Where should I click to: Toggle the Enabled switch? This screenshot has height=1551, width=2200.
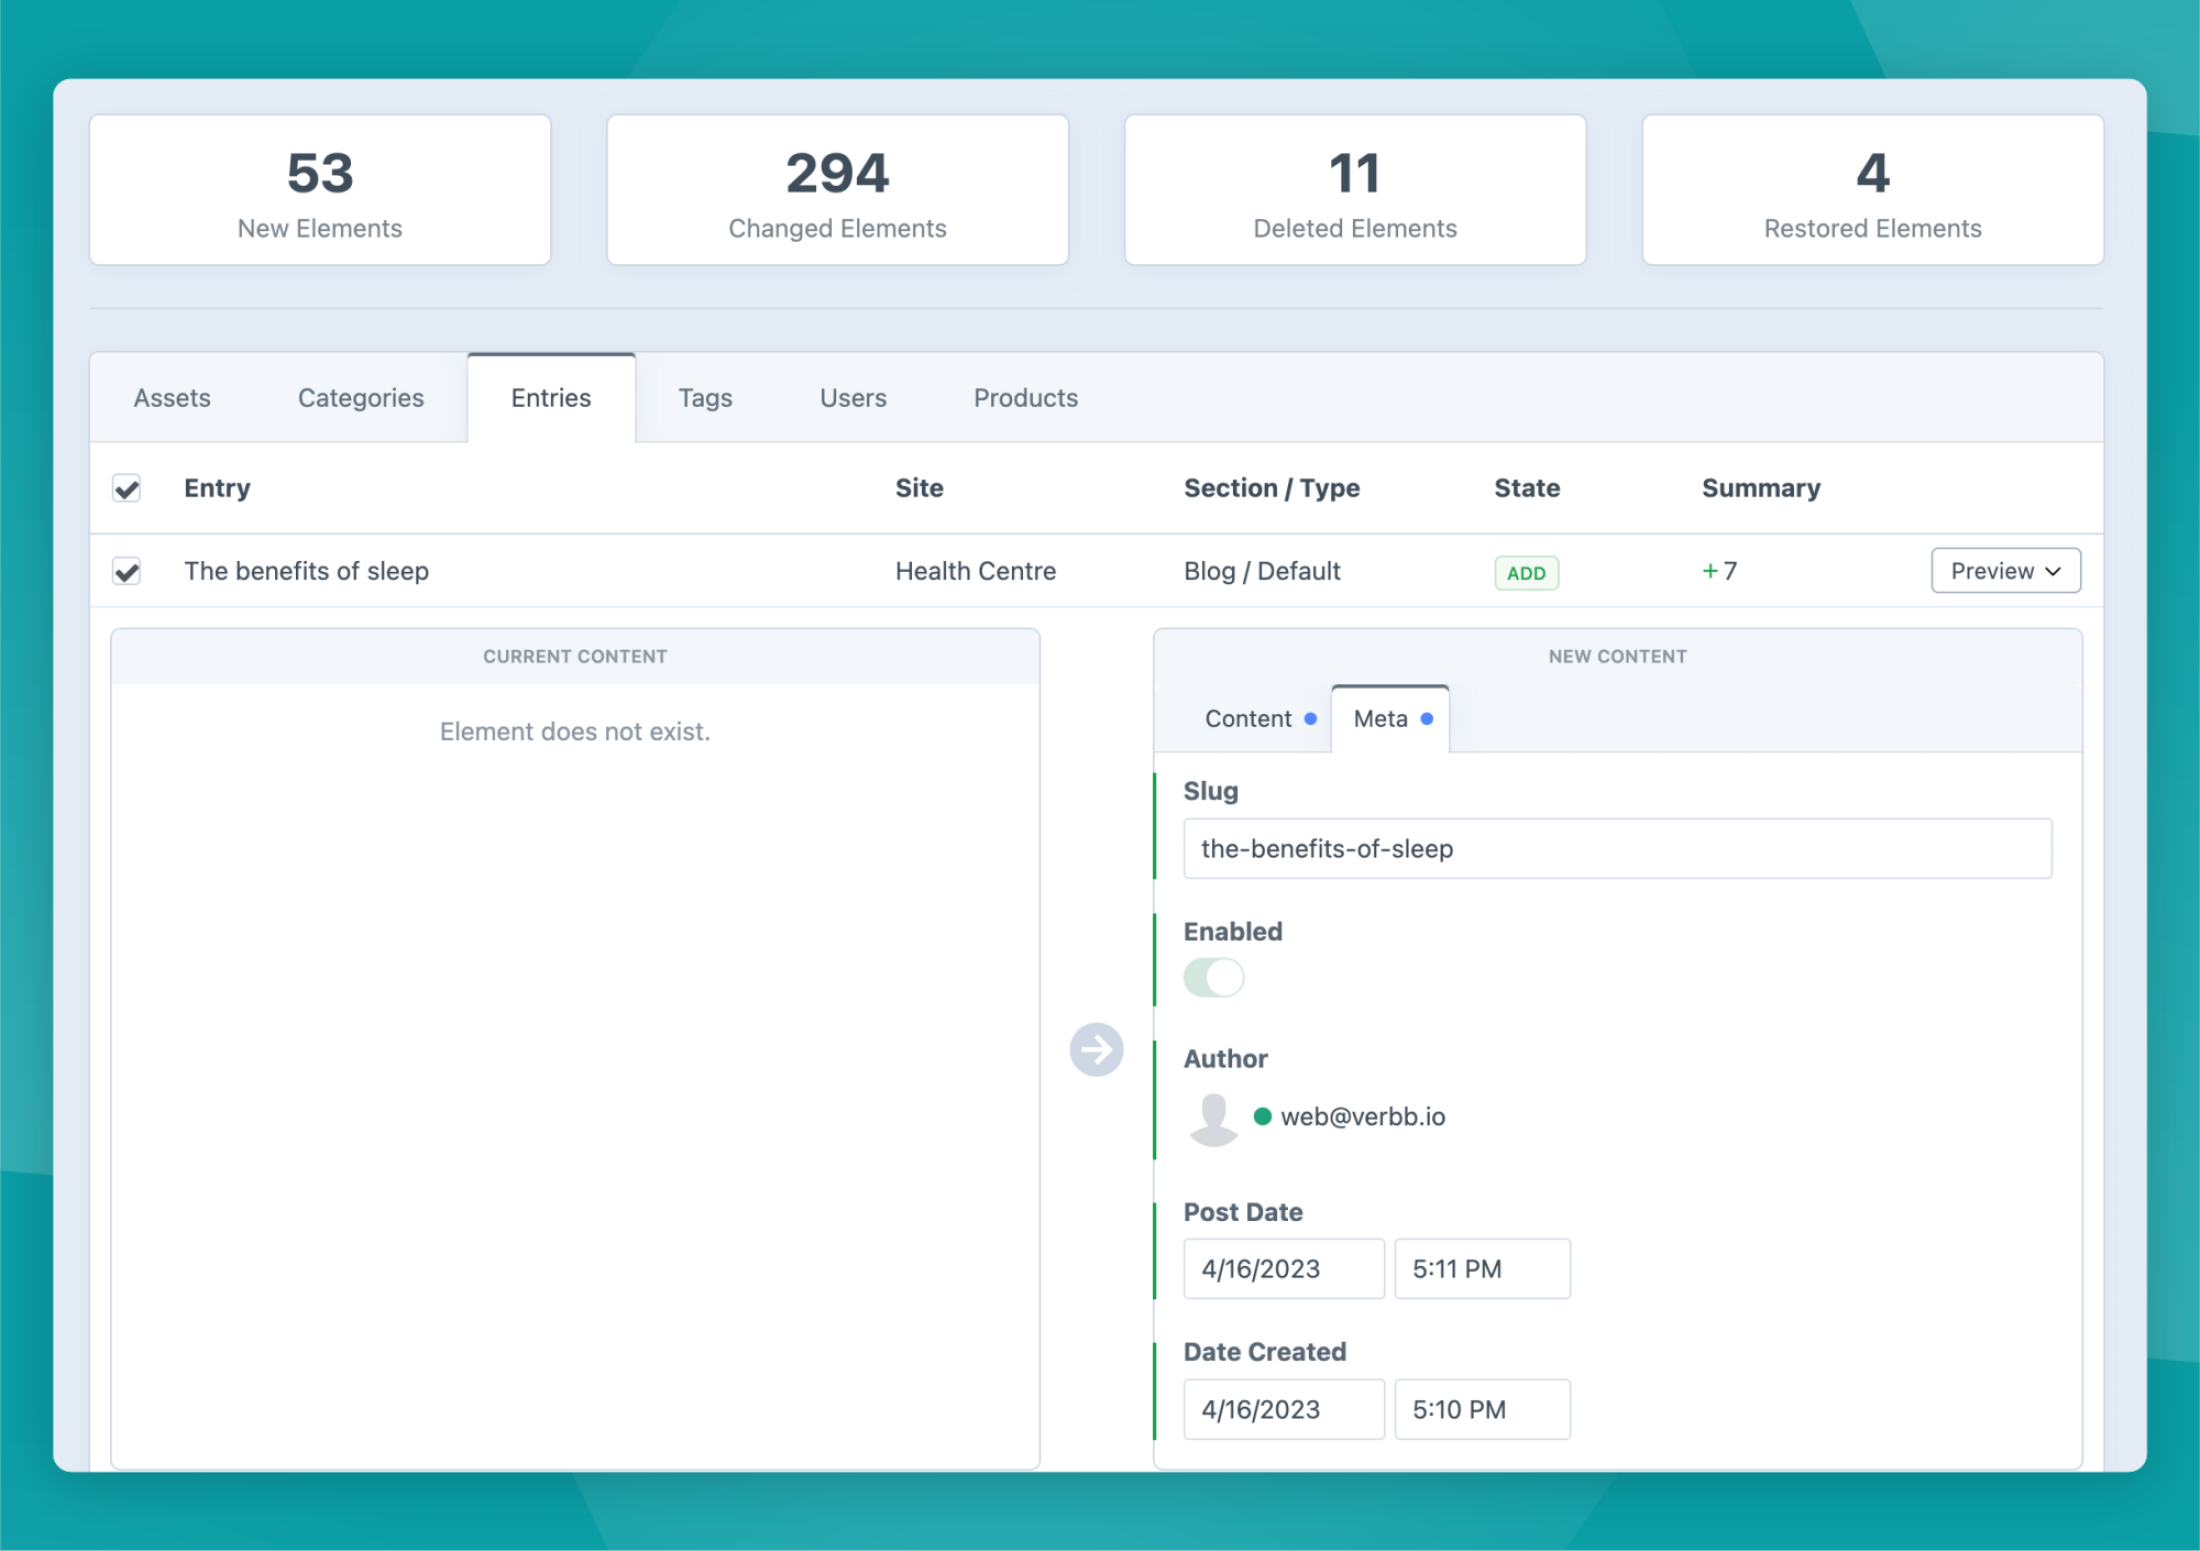[x=1213, y=977]
